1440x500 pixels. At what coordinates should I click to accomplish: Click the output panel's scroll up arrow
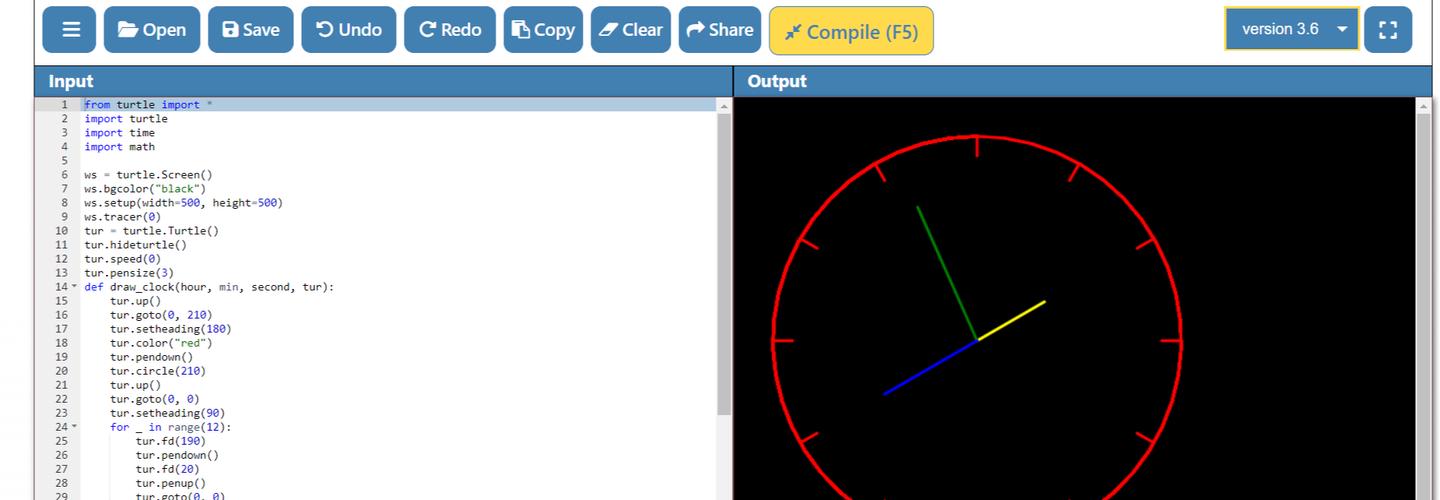1423,105
